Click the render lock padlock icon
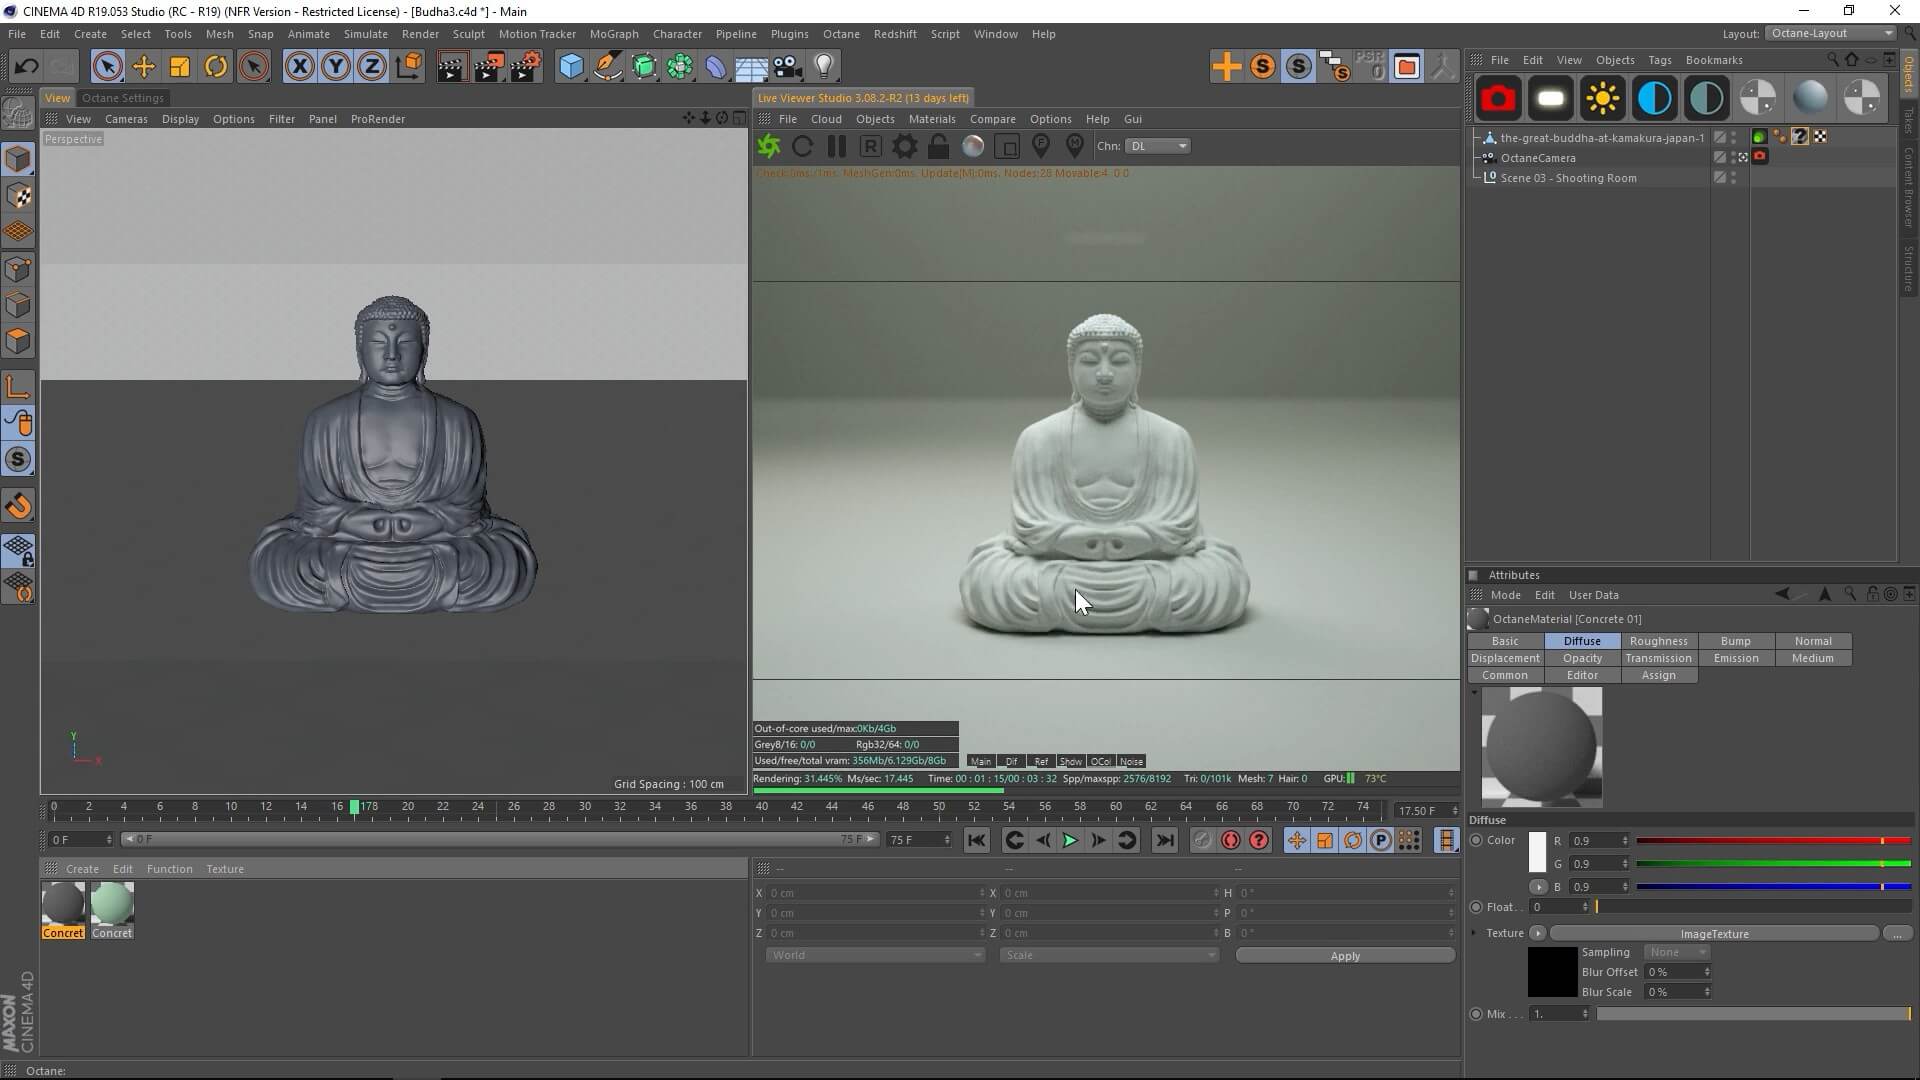This screenshot has height=1080, width=1920. point(938,146)
